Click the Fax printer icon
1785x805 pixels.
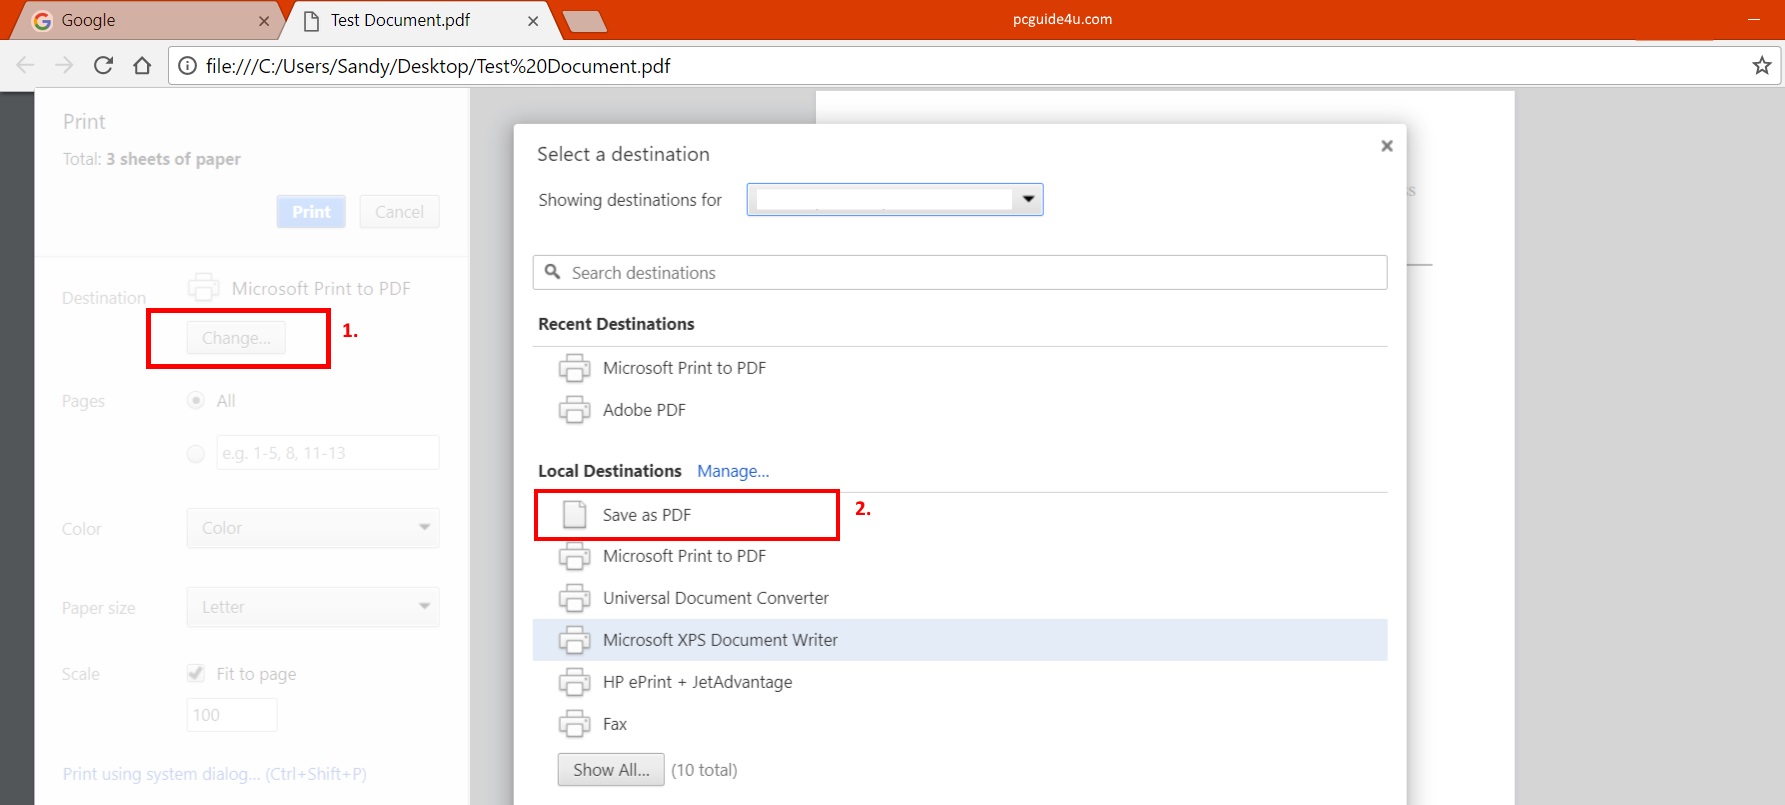[574, 724]
